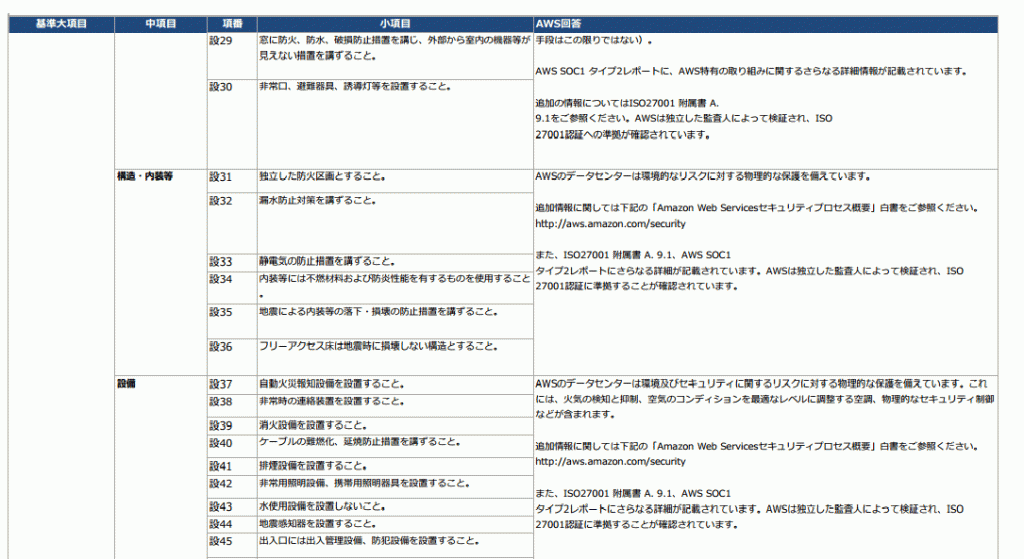Click the 消火設備を設置すること text
This screenshot has height=559, width=1024.
click(x=313, y=425)
